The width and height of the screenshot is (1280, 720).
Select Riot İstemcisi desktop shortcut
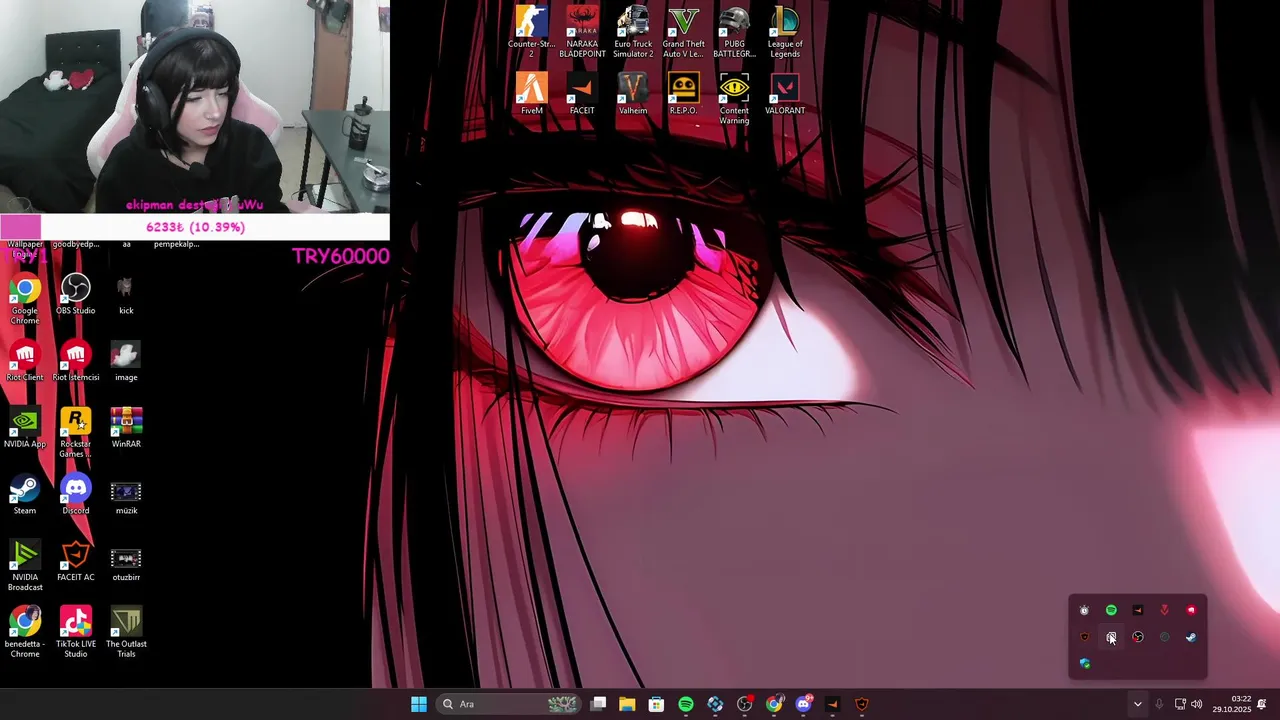tap(75, 361)
